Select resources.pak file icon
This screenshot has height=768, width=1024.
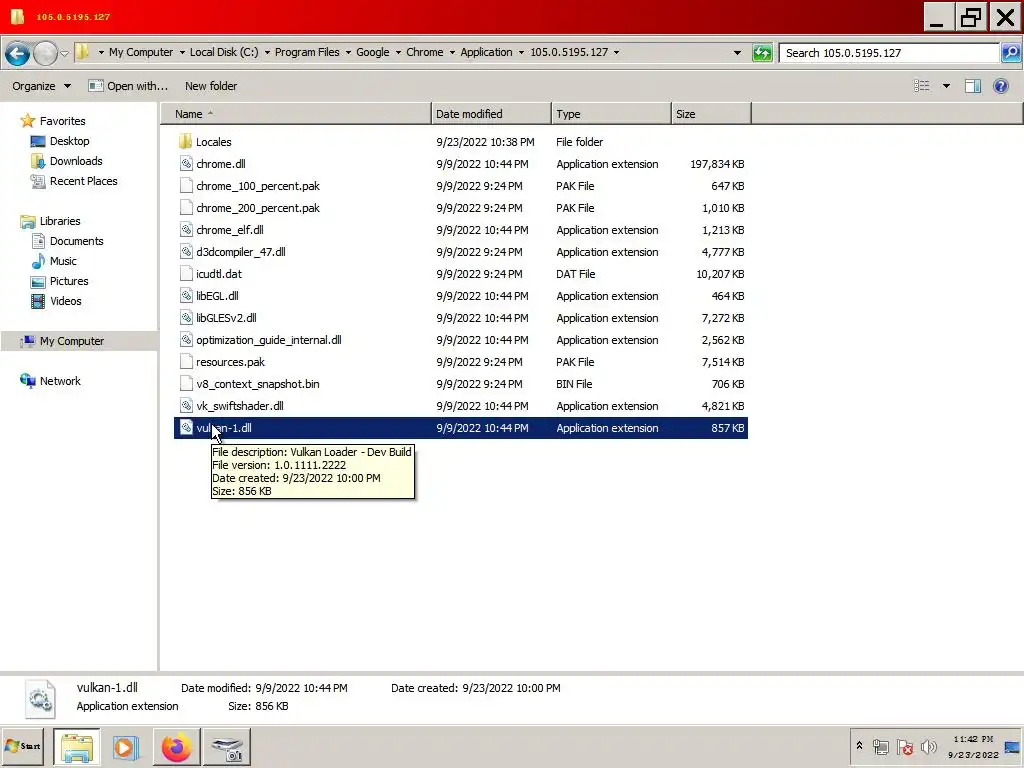(x=186, y=362)
